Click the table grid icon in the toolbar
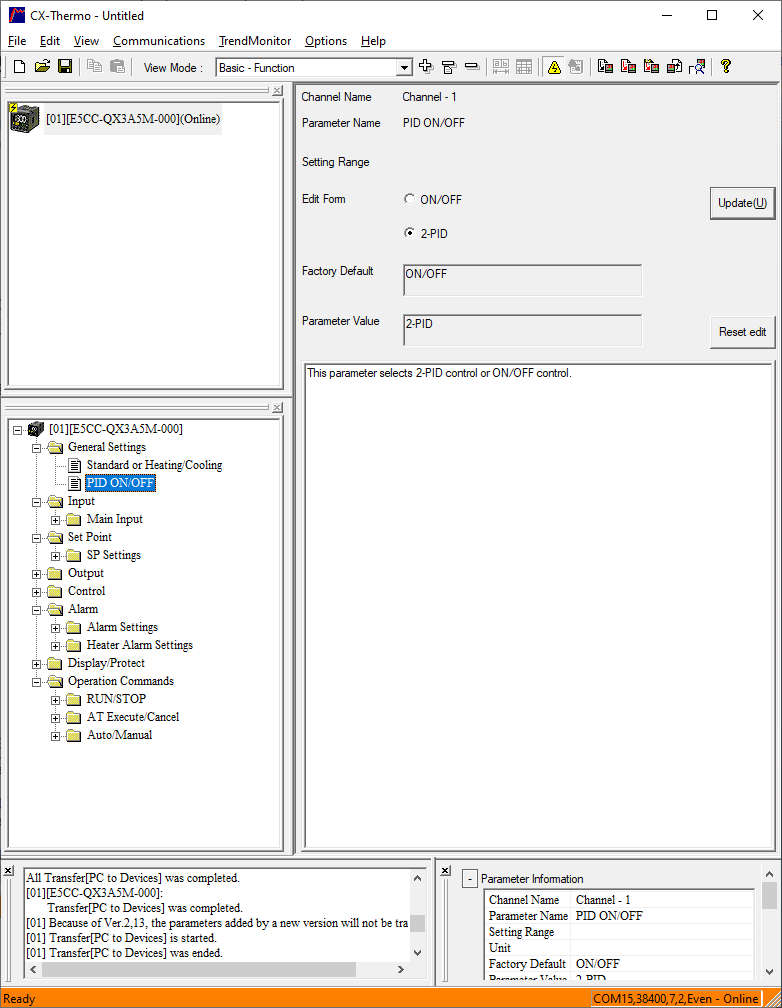Screen dimensions: 782x1008 point(524,66)
